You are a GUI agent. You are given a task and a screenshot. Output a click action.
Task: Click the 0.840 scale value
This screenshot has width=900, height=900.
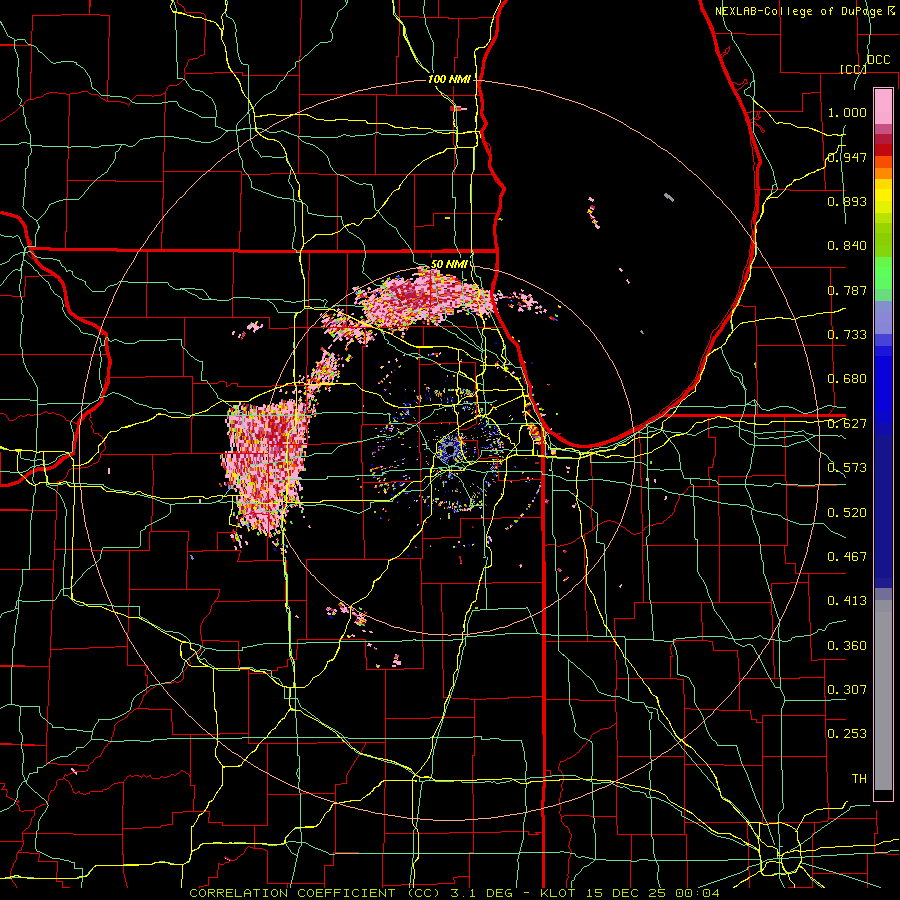[847, 246]
